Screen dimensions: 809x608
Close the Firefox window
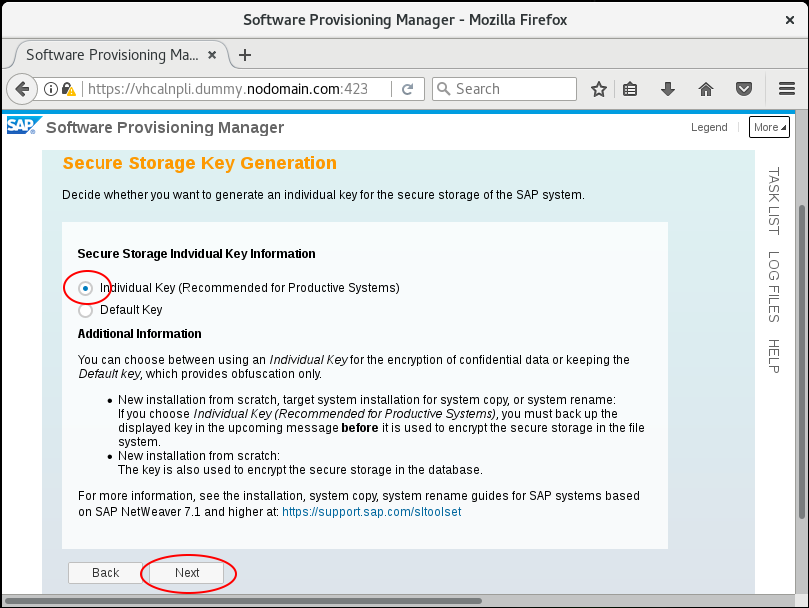pyautogui.click(x=789, y=20)
